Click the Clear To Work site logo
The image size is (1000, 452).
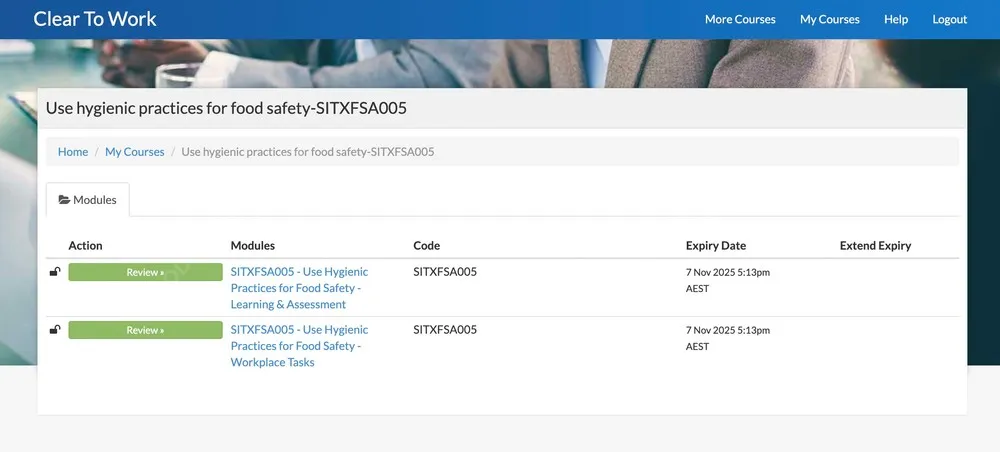95,19
